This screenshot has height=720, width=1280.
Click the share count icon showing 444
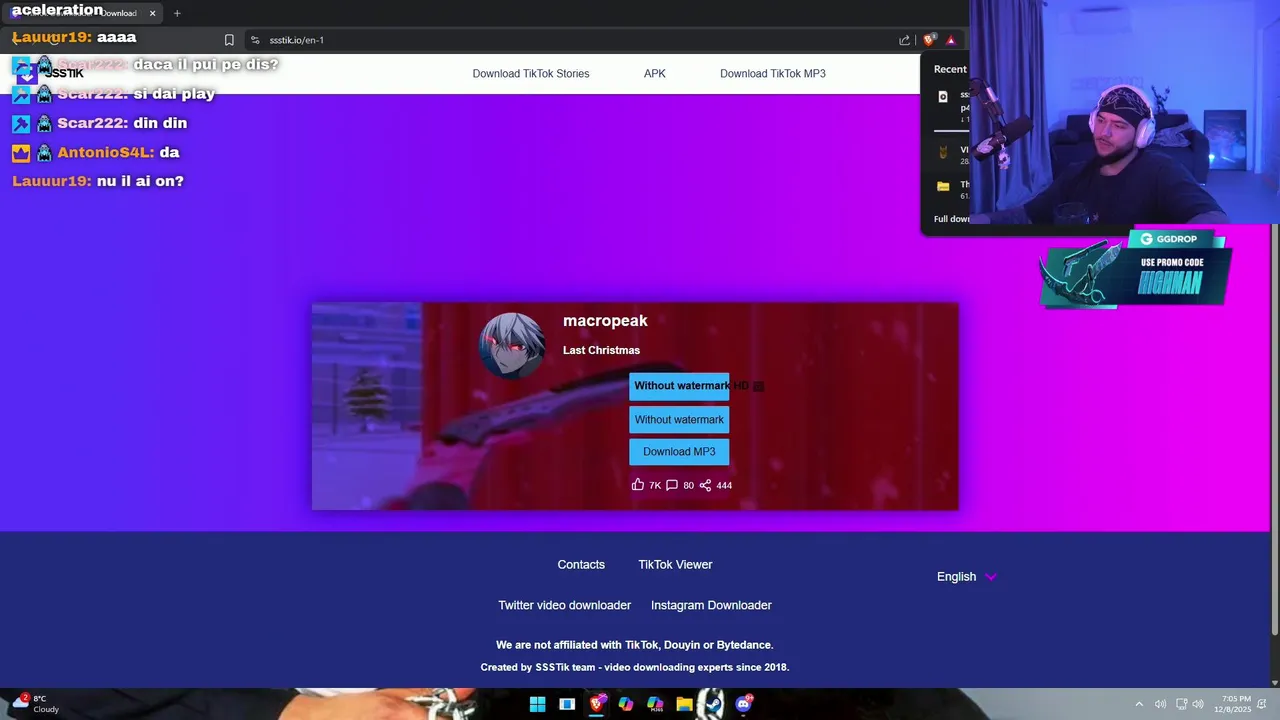click(705, 485)
